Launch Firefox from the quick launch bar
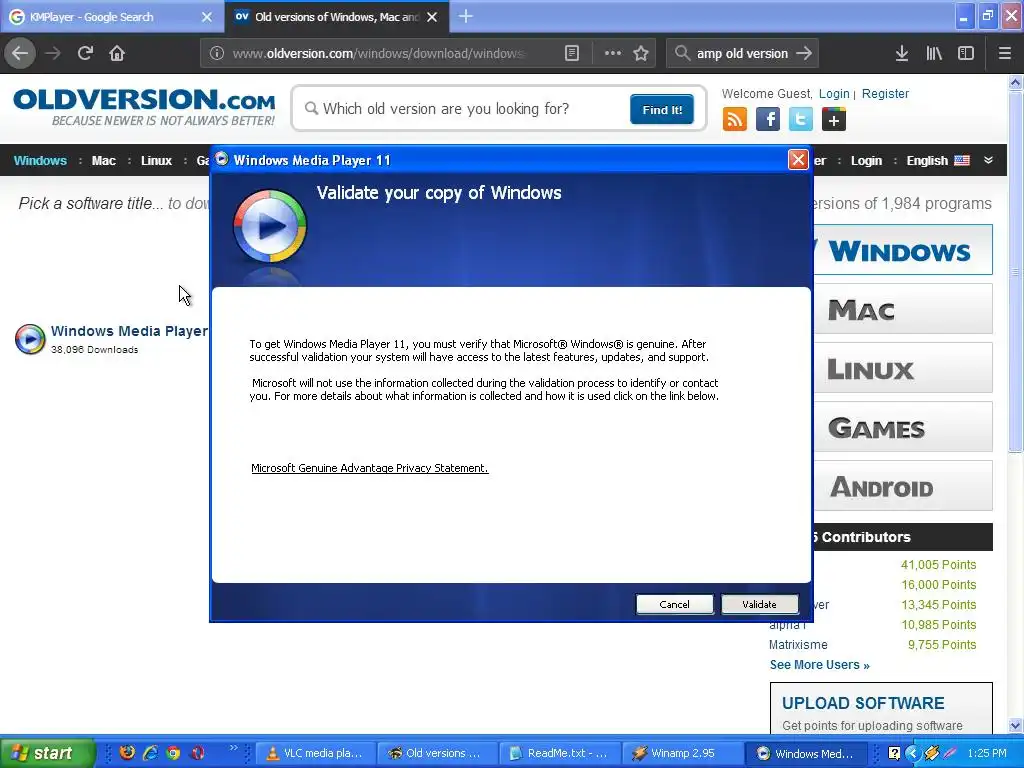 click(127, 752)
